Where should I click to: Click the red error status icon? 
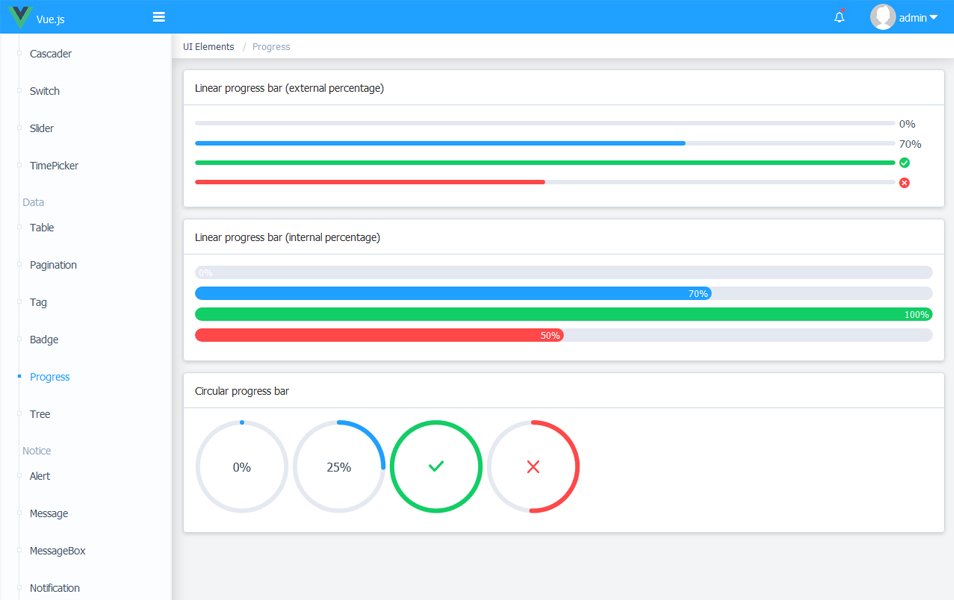[904, 183]
